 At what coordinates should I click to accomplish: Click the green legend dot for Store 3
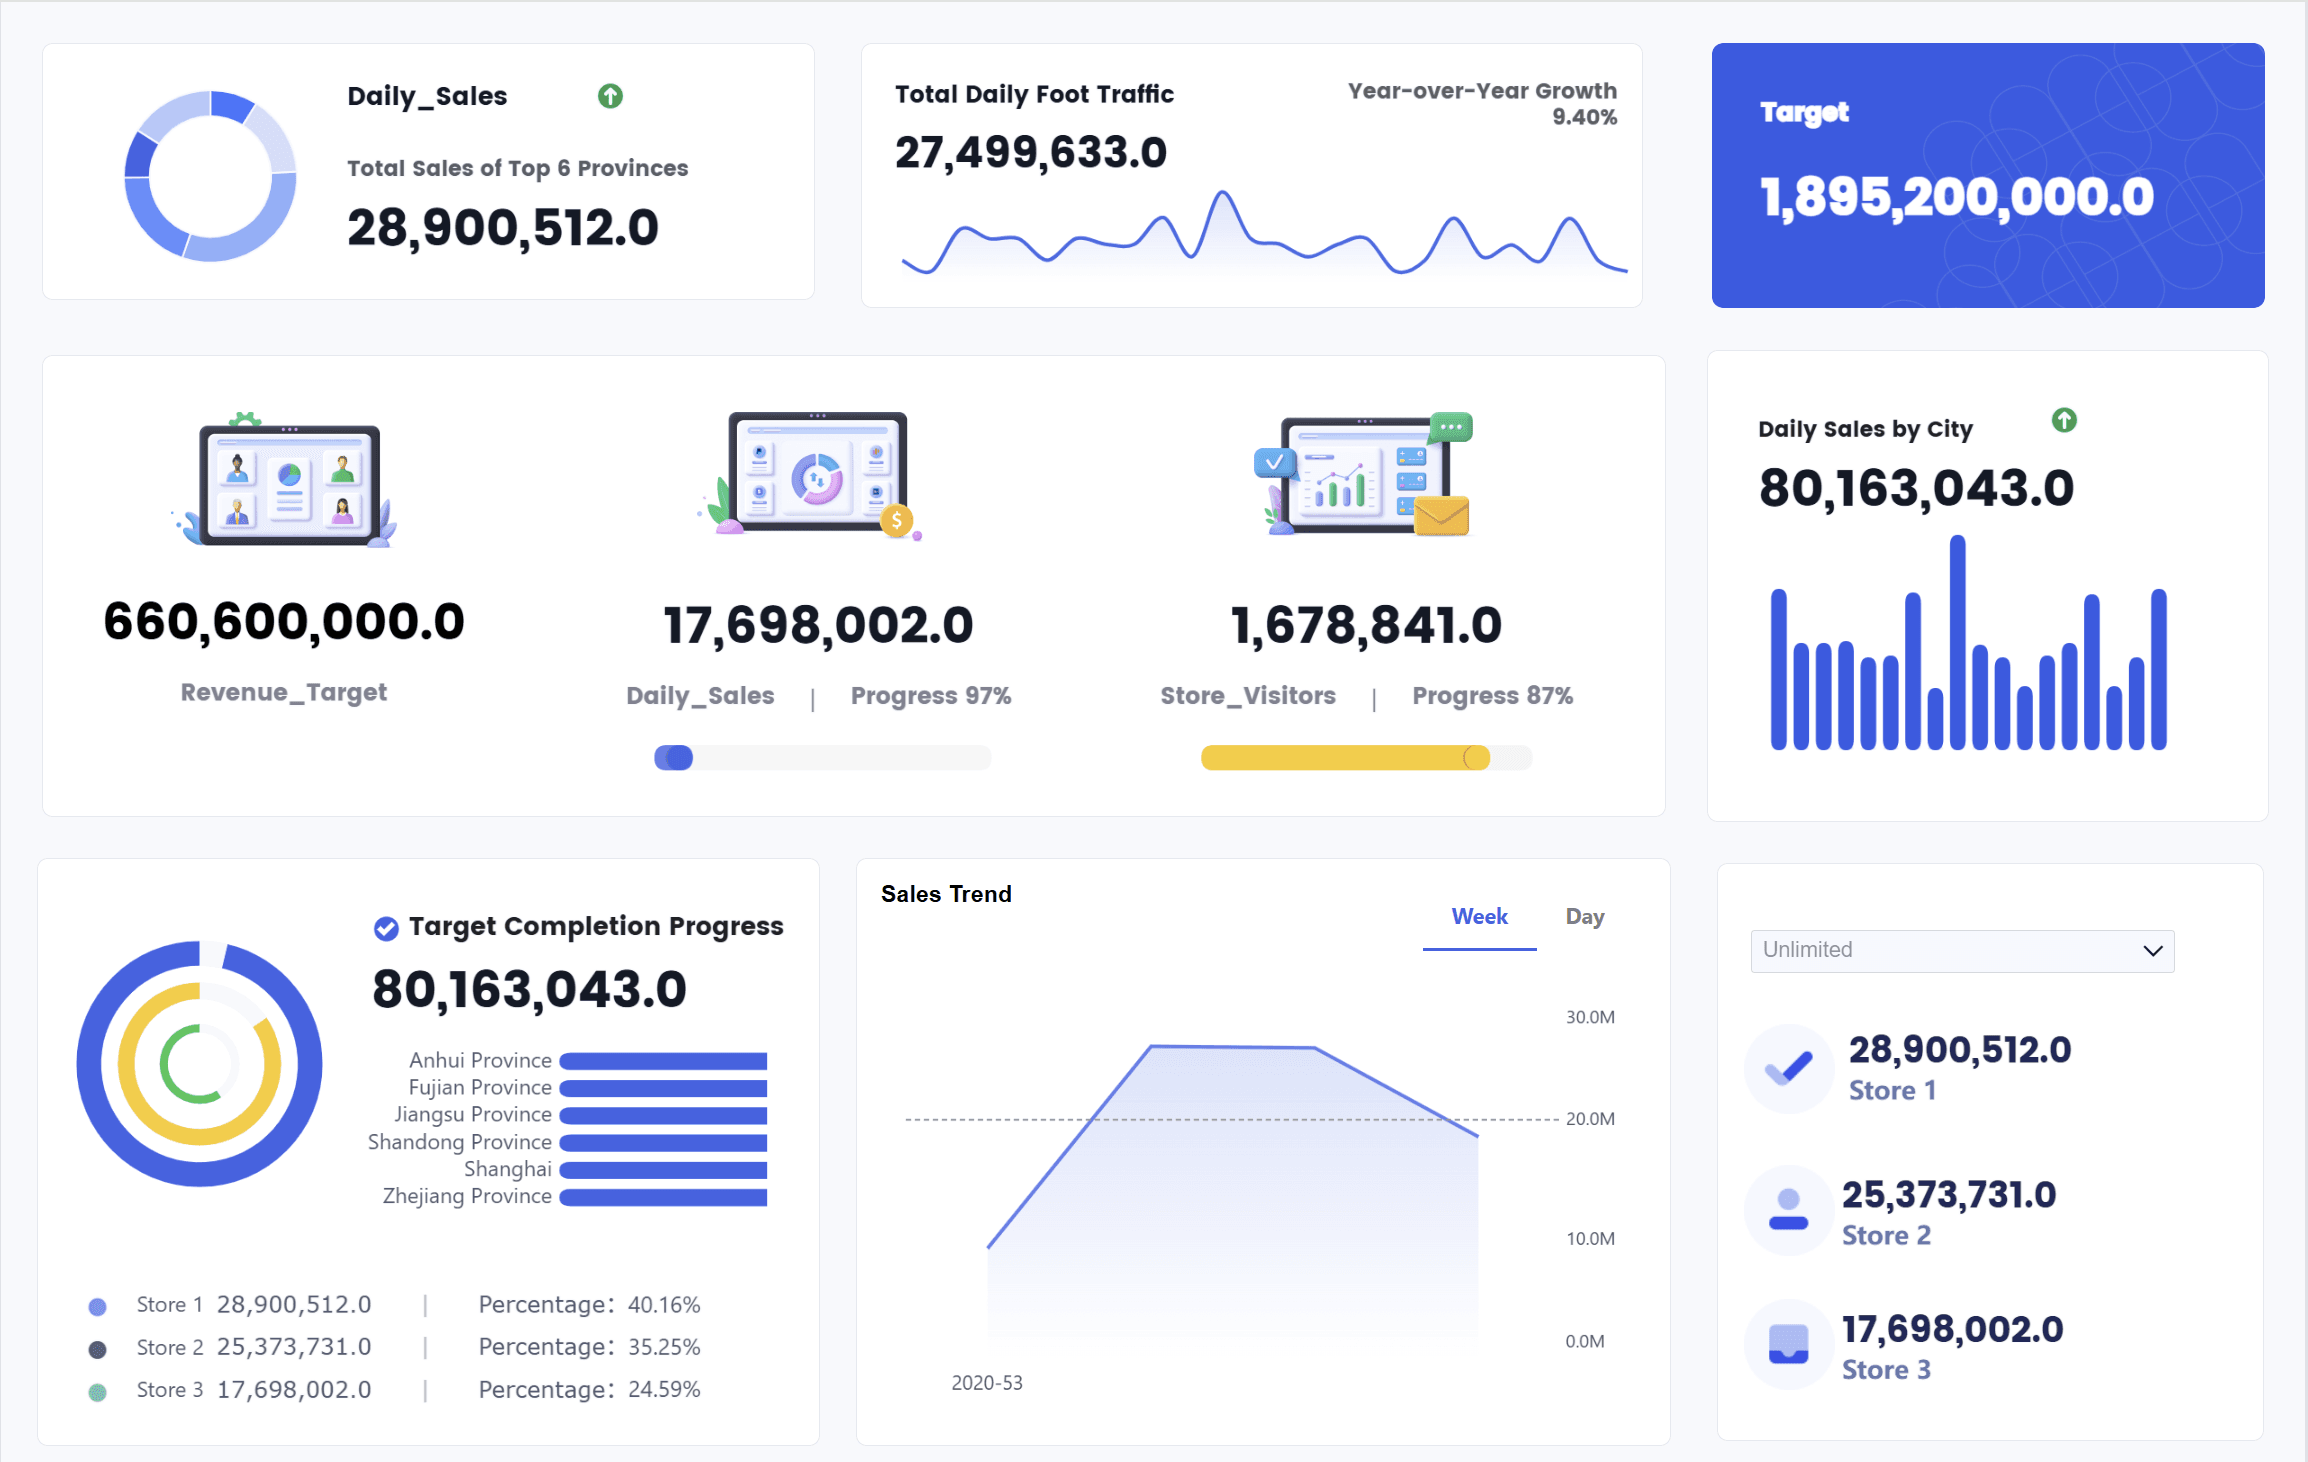pos(97,1392)
